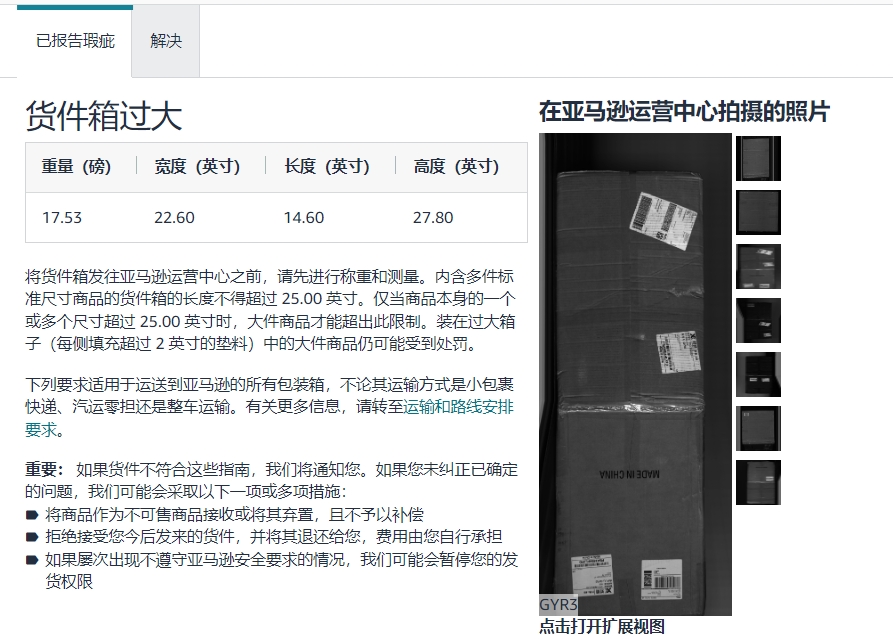Select the third photo thumbnail
This screenshot has height=639, width=893.
pyautogui.click(x=757, y=265)
